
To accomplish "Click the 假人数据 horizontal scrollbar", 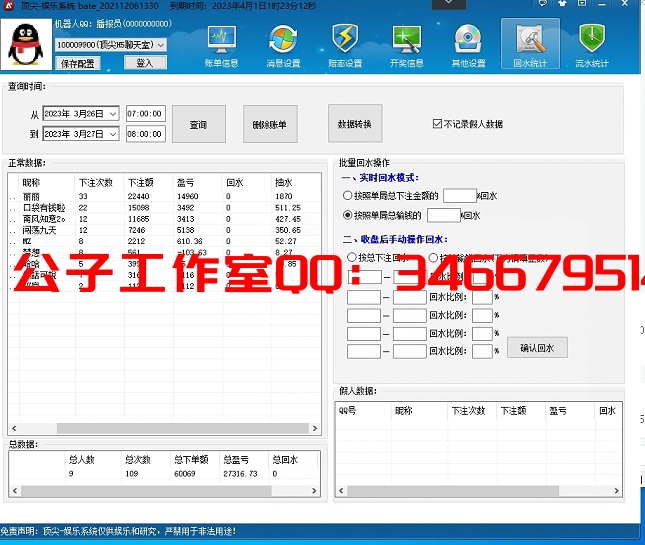I will 453,491.
